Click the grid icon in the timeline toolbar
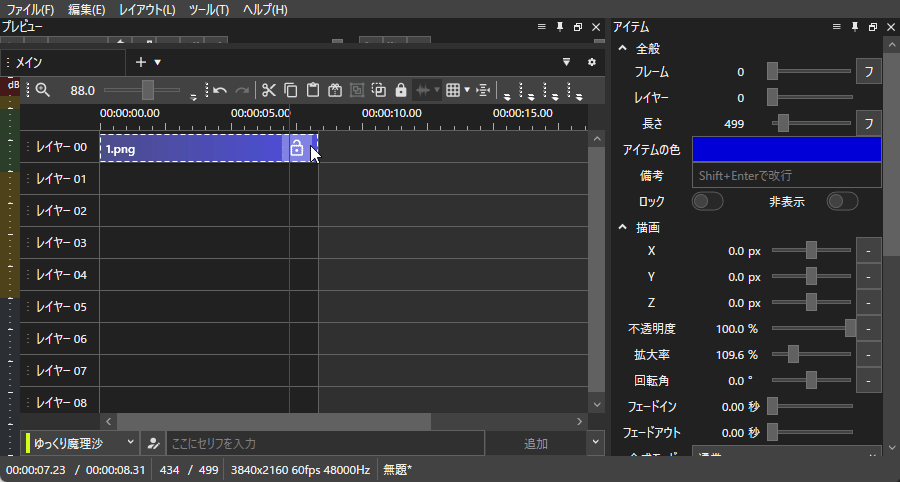 (x=453, y=90)
